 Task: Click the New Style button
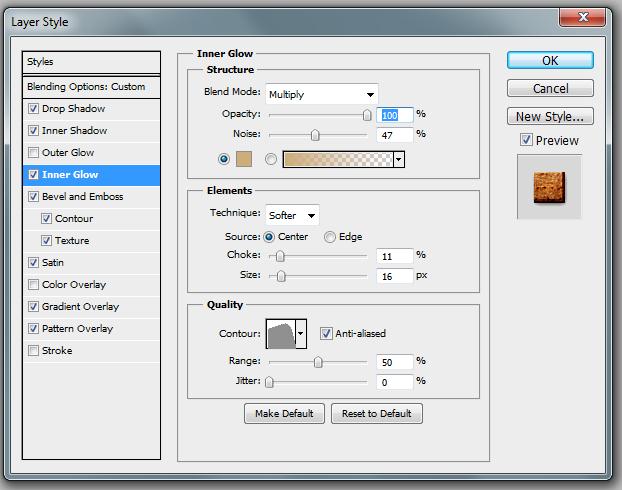[x=549, y=116]
